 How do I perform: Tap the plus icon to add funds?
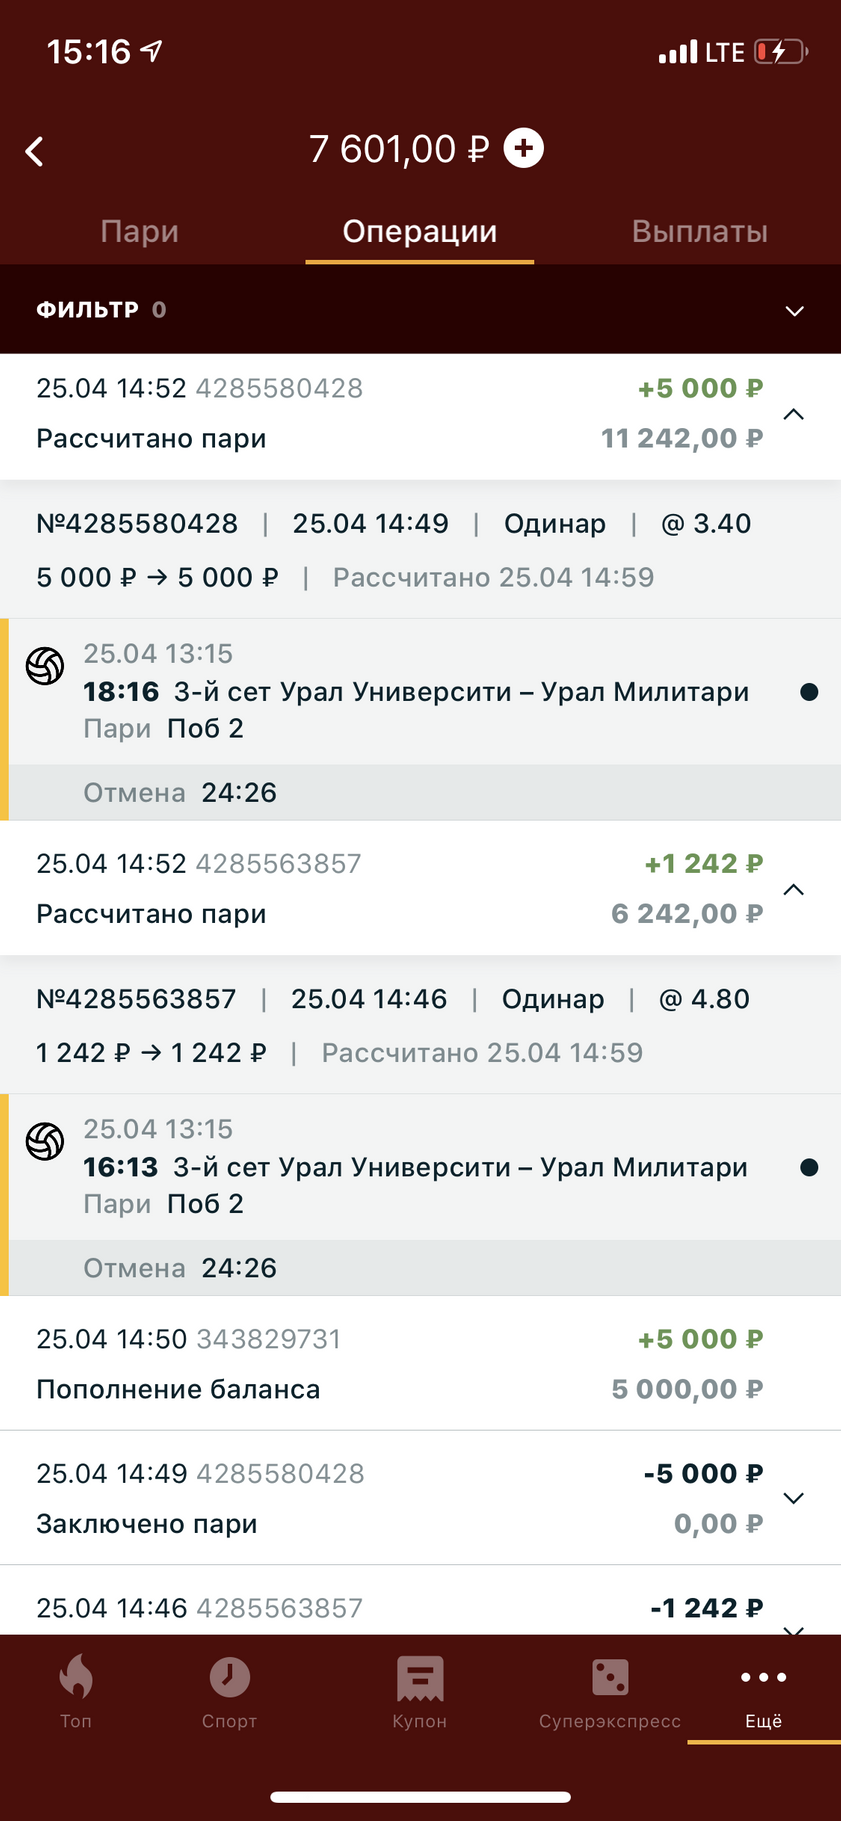(523, 148)
